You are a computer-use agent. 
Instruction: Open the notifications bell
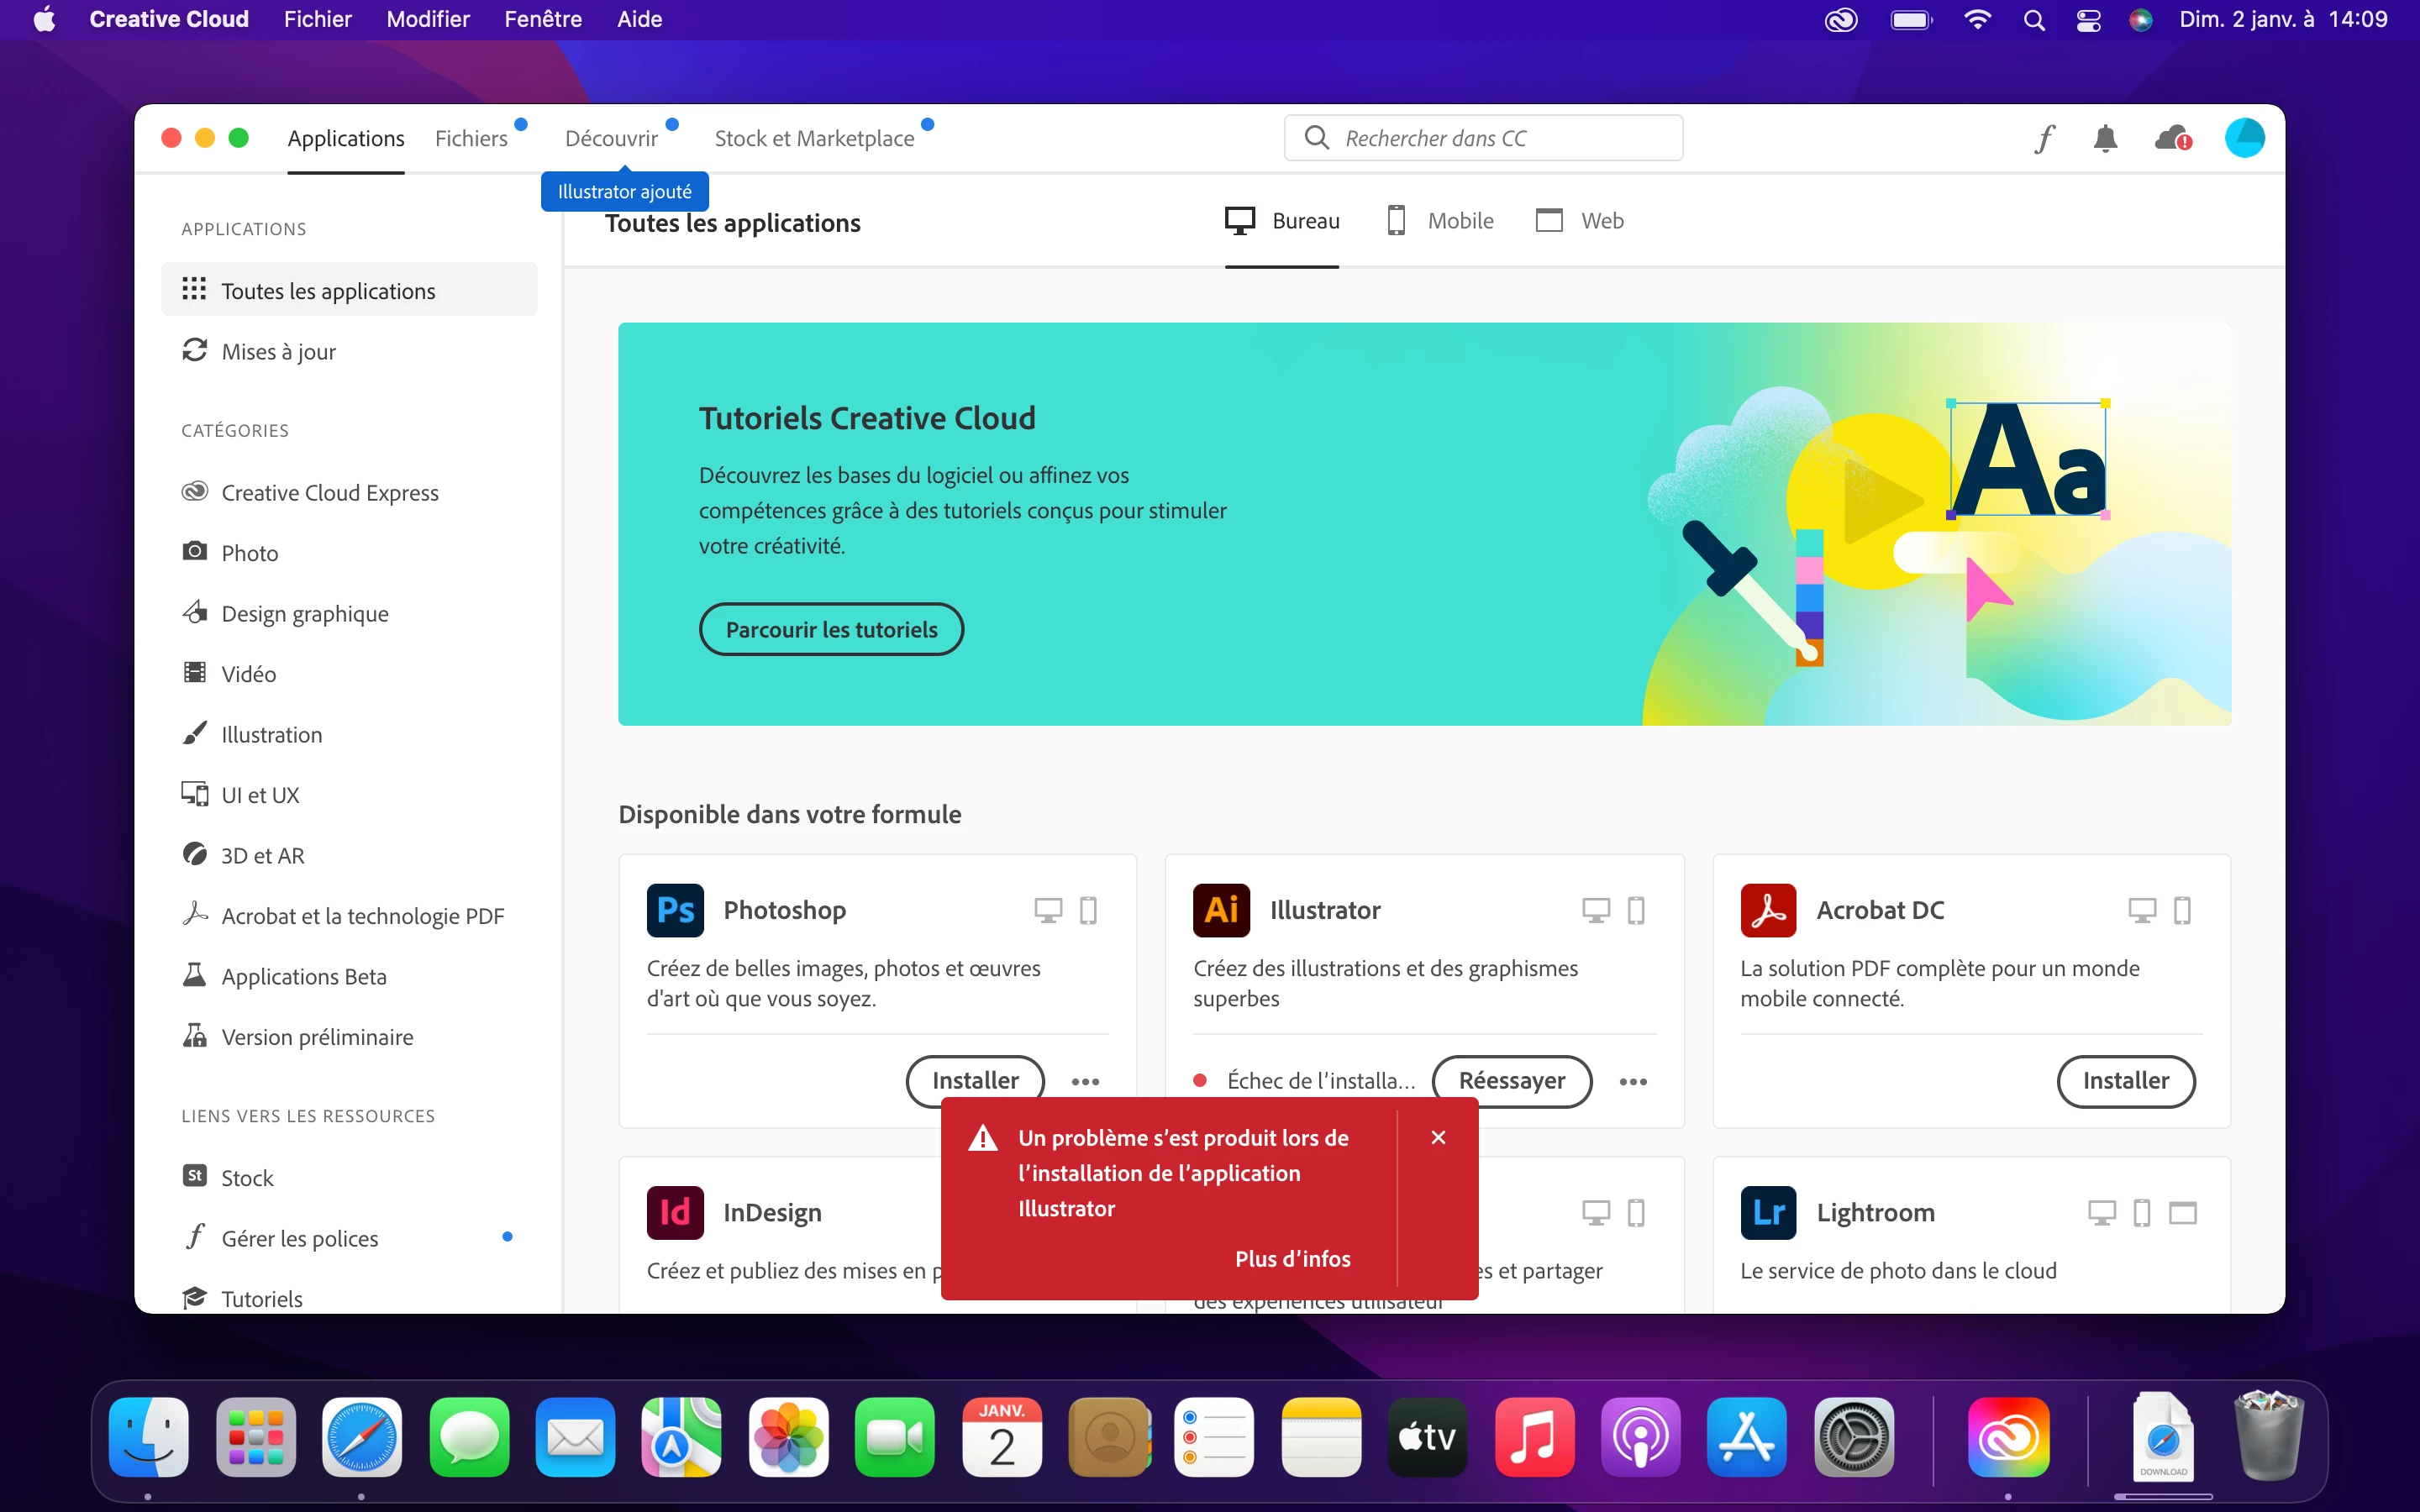pos(2105,138)
